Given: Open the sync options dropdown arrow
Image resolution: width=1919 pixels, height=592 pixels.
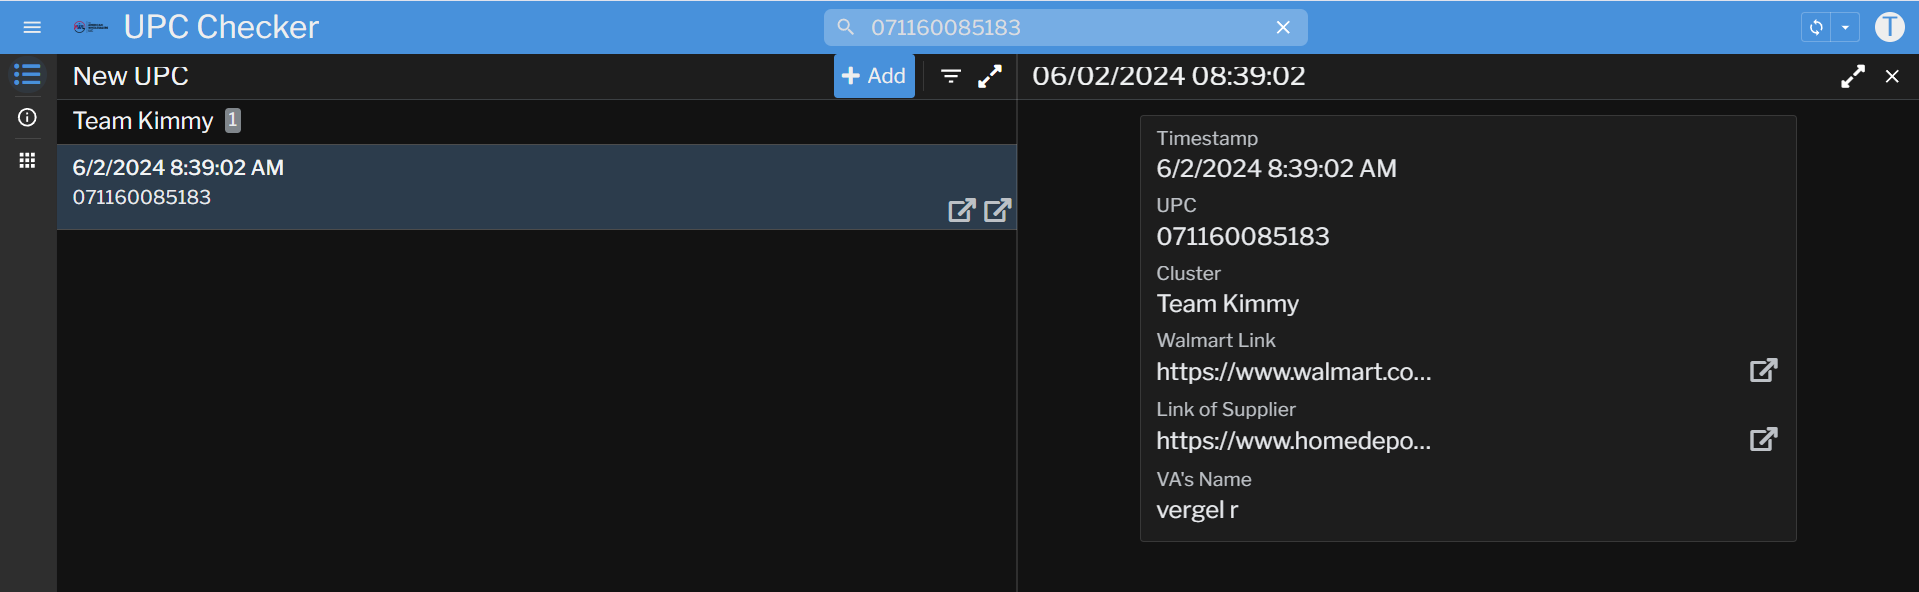Looking at the screenshot, I should click(1845, 27).
